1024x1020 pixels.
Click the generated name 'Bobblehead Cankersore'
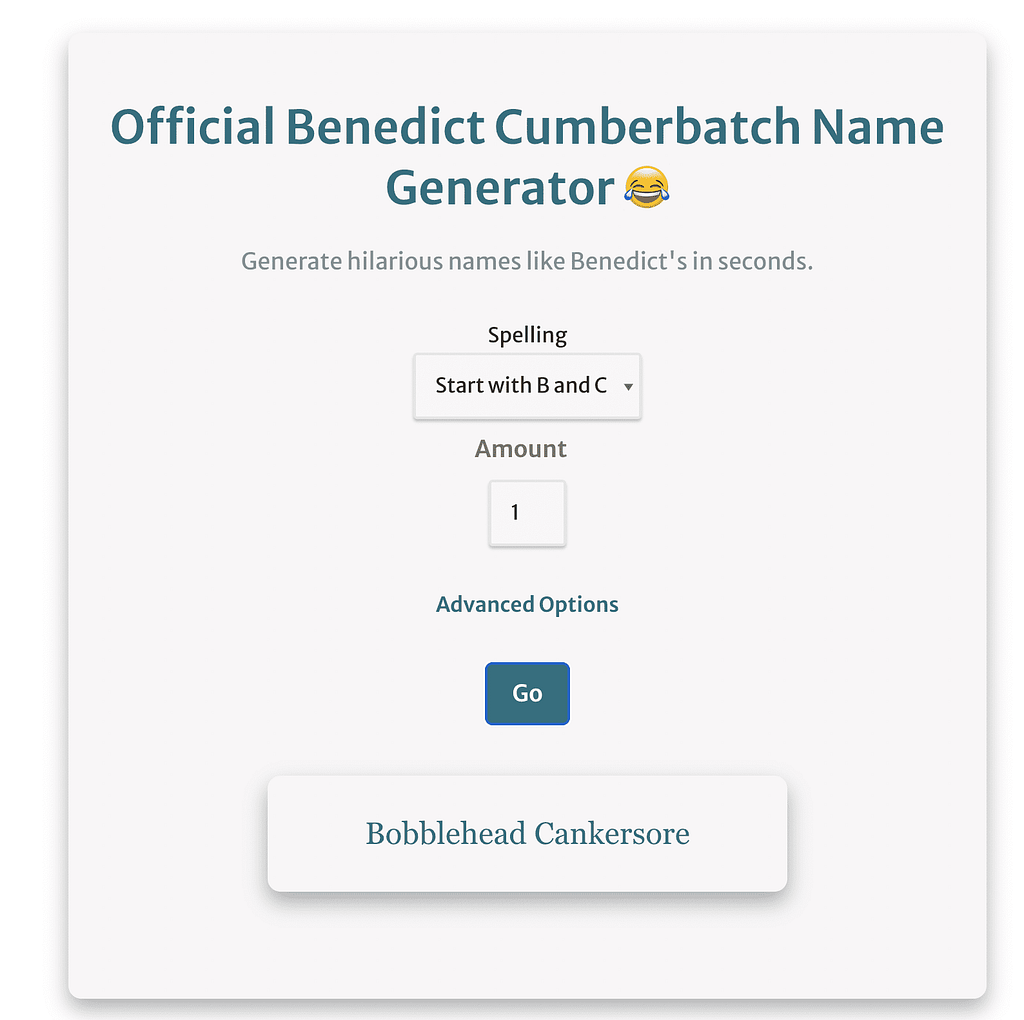coord(527,833)
